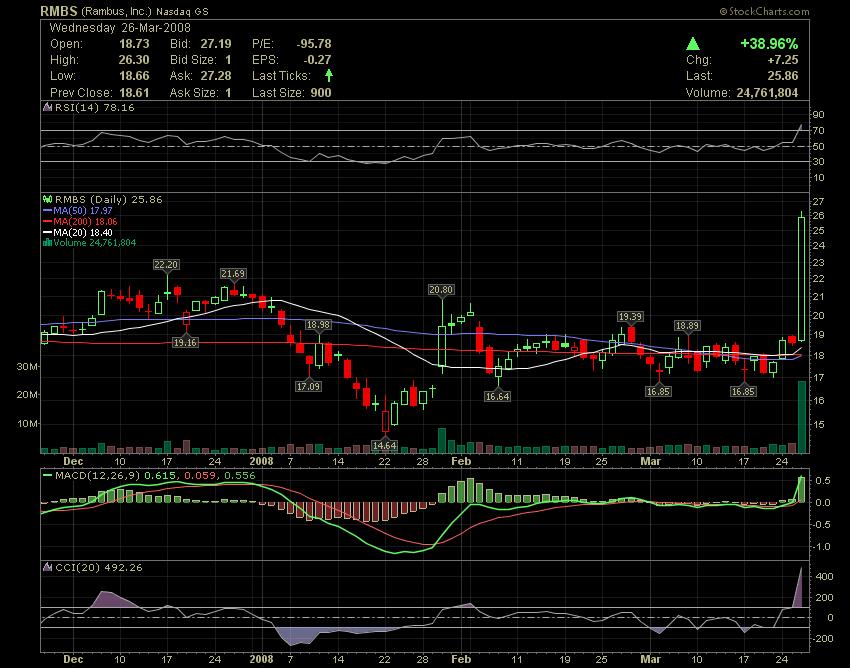The width and height of the screenshot is (850, 668).
Task: Click the tallest green volume bar
Action: (x=801, y=416)
